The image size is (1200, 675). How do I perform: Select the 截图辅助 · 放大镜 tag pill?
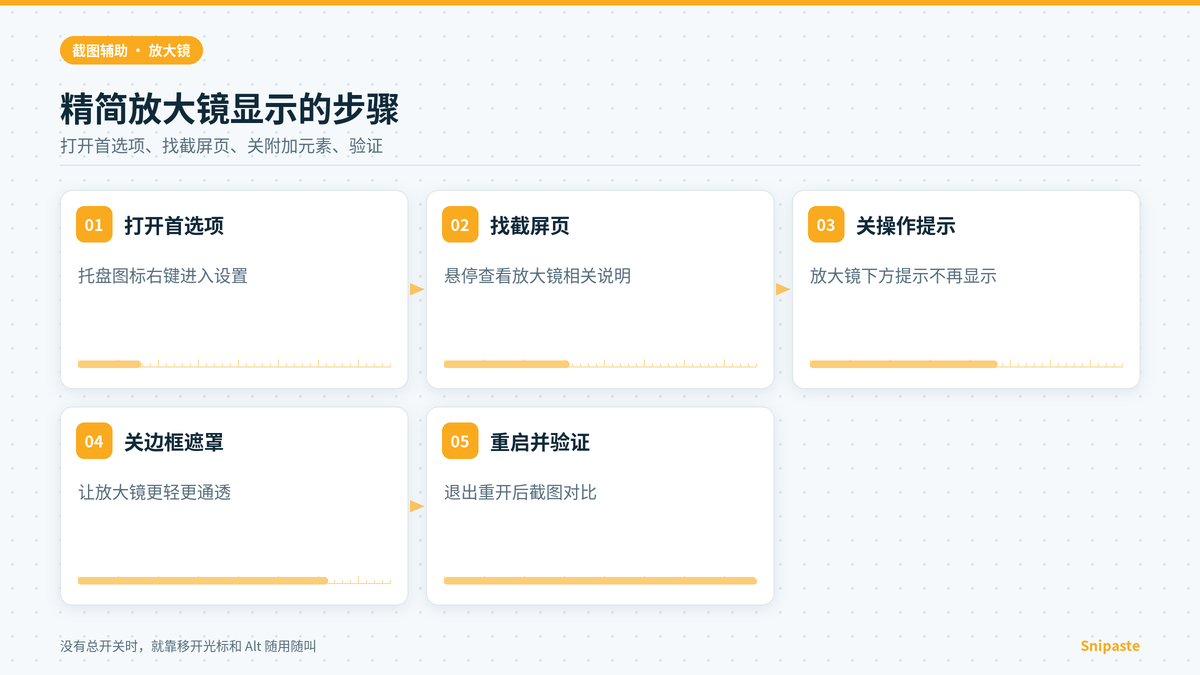(x=131, y=50)
